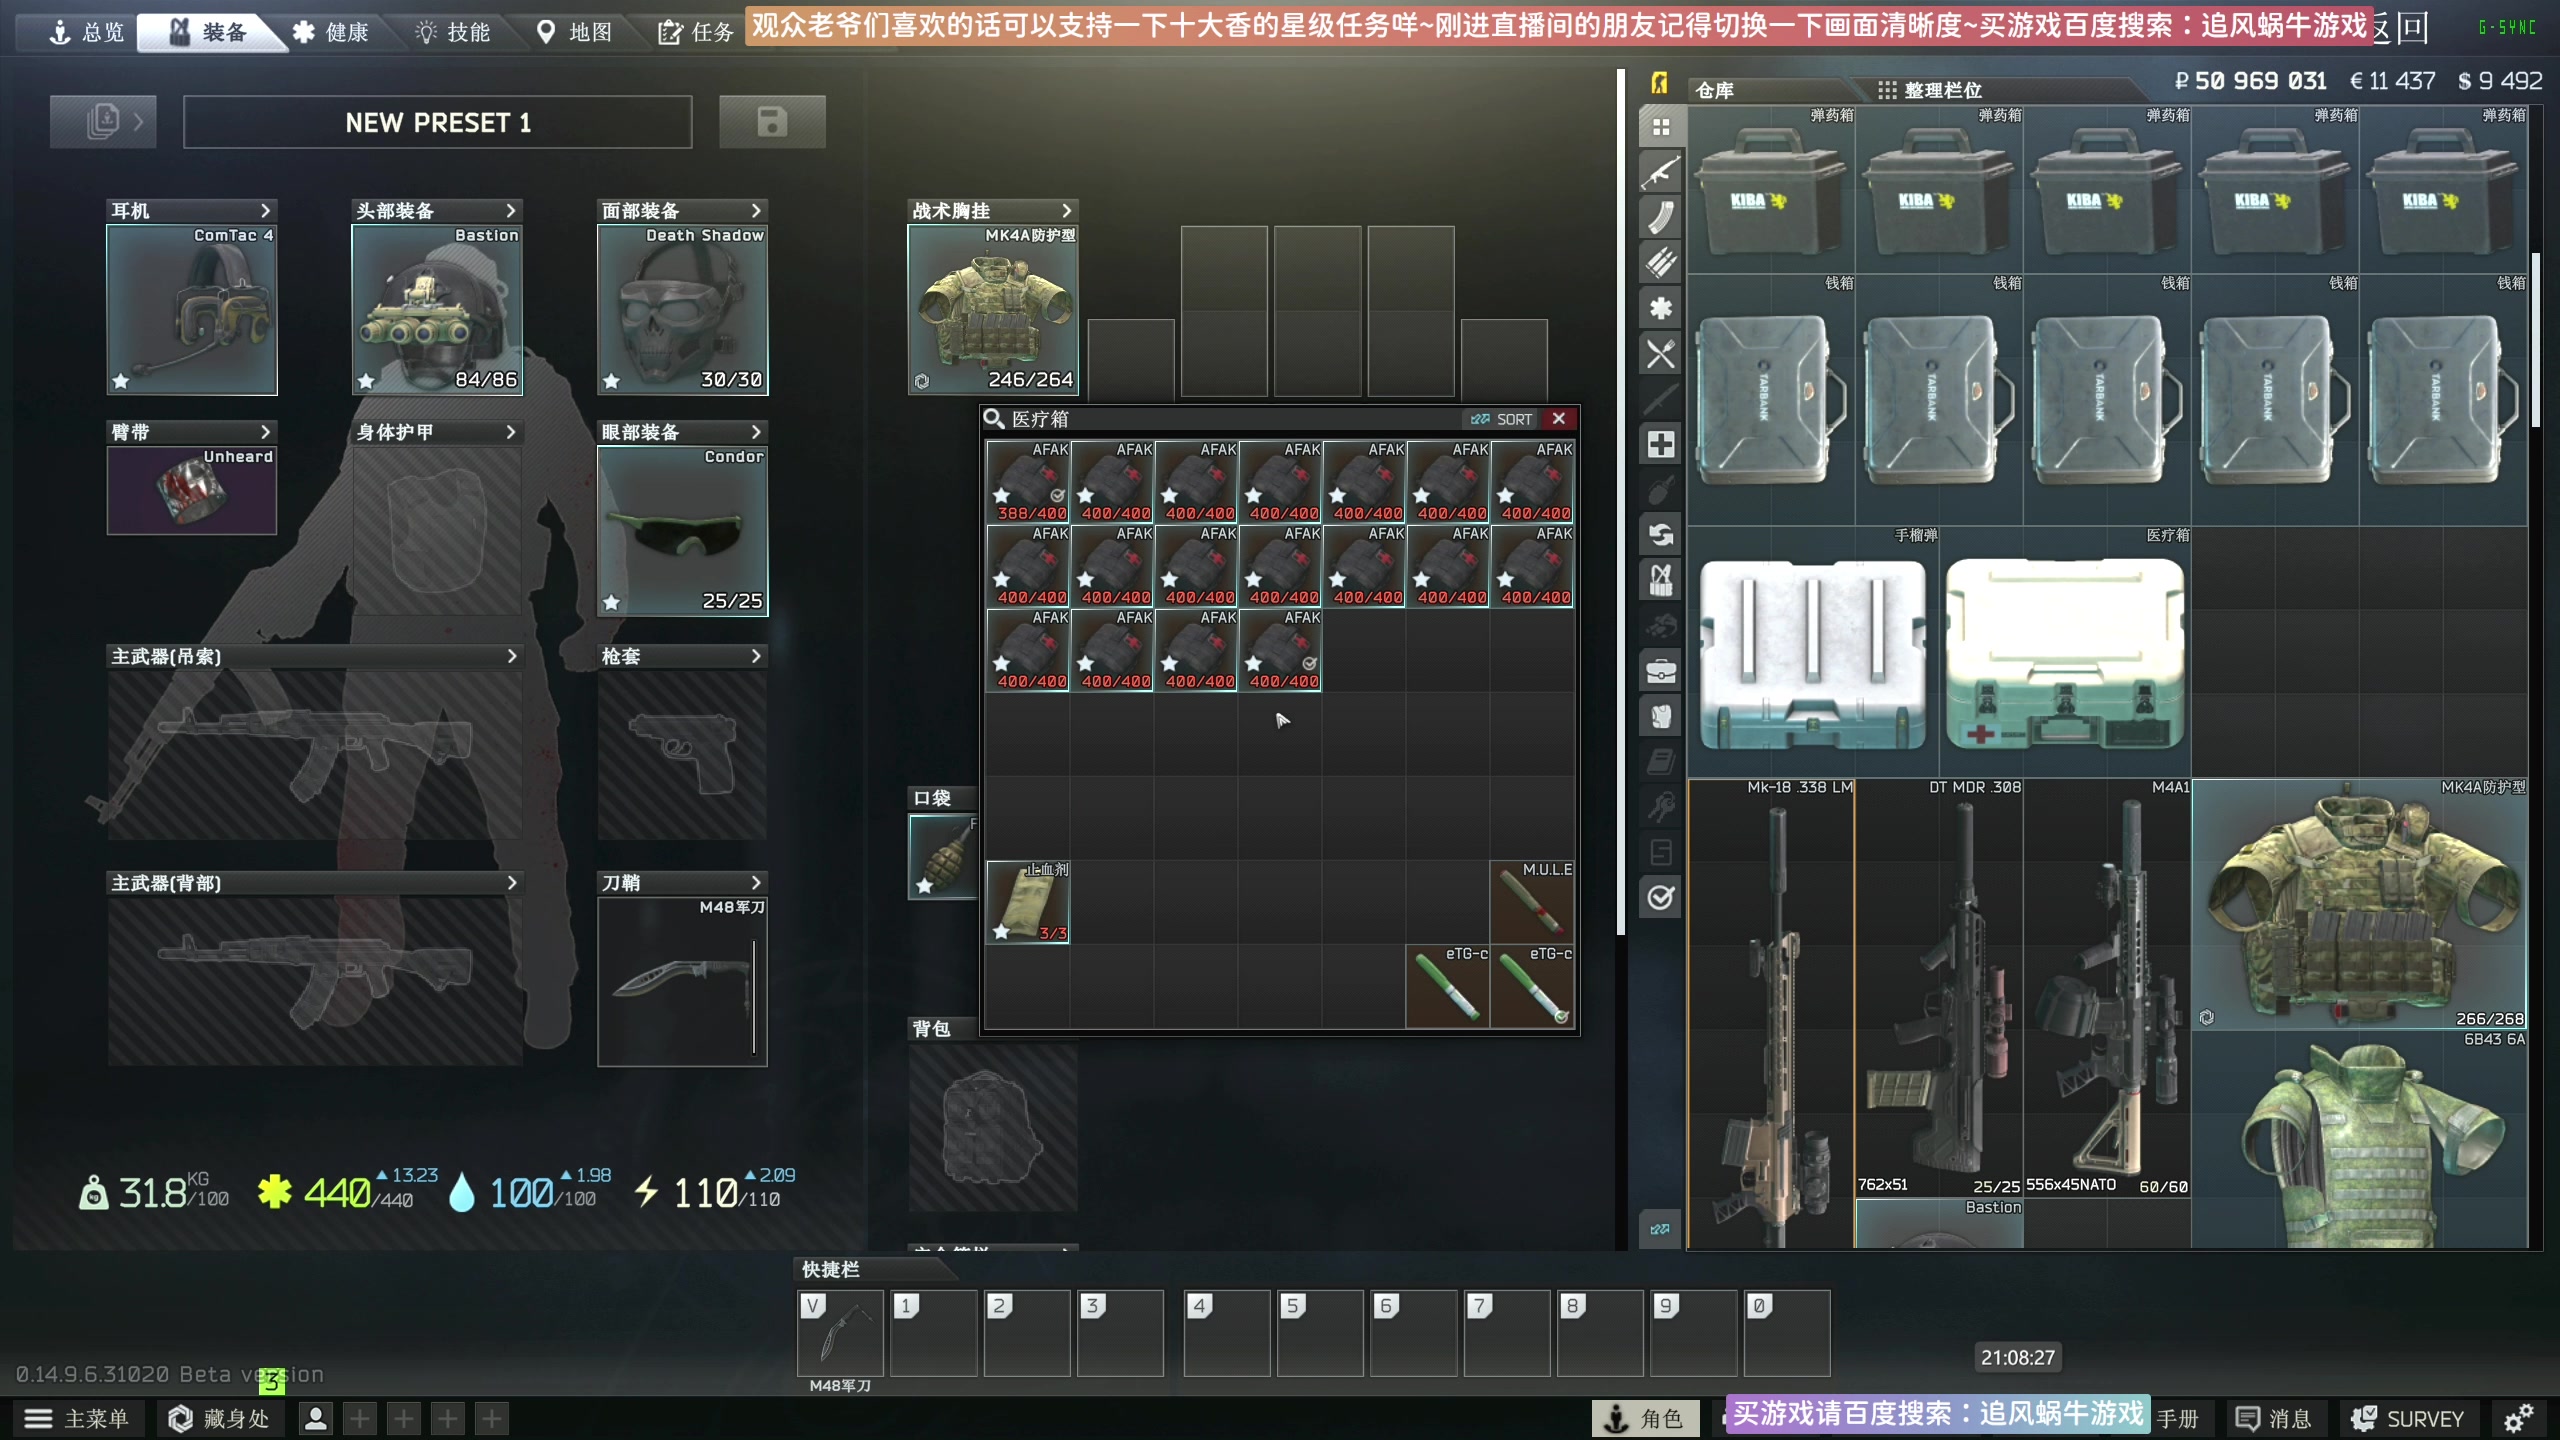Click hotbar slot V with M48军刀
The width and height of the screenshot is (2560, 1440).
[x=840, y=1333]
